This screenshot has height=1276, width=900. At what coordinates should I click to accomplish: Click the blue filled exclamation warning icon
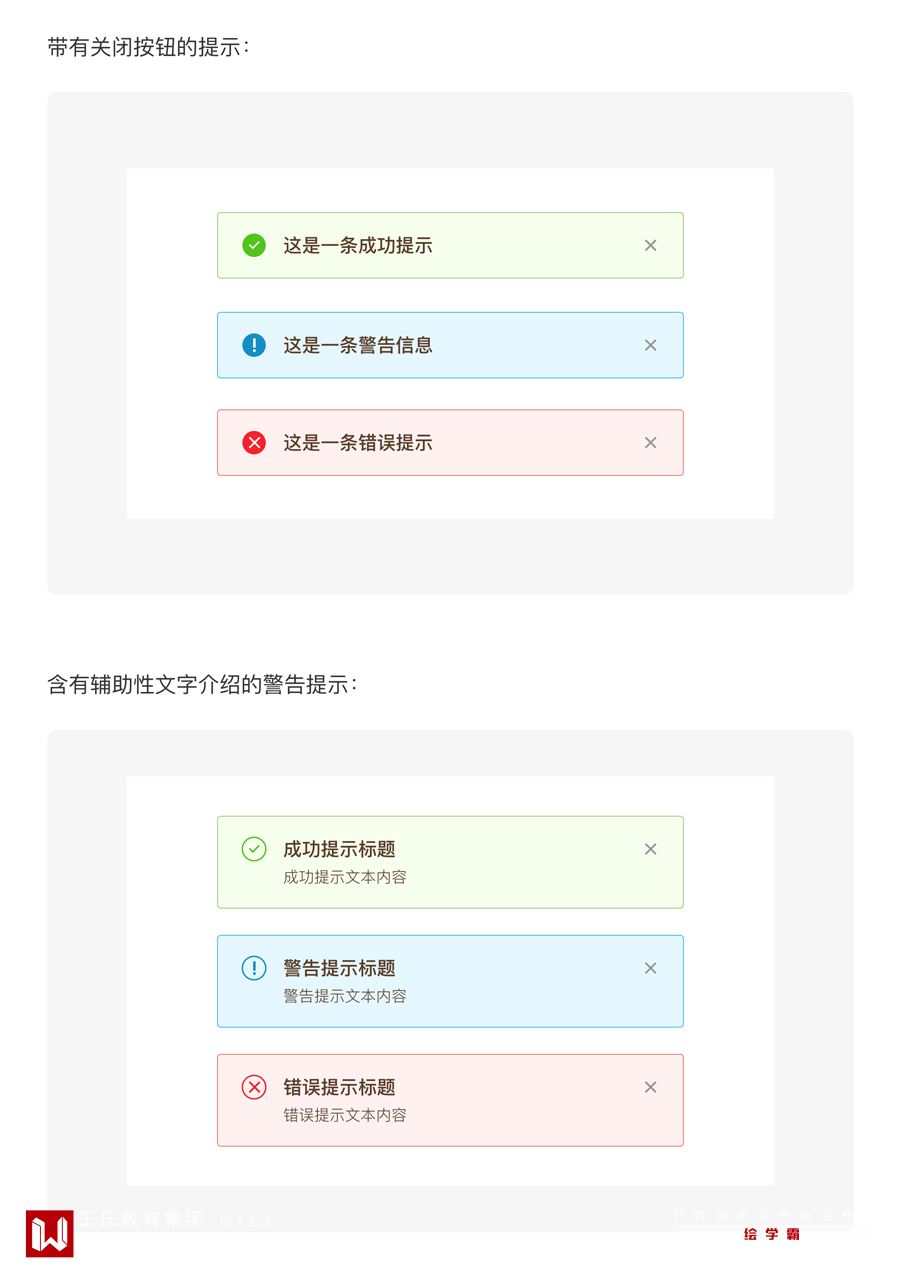pyautogui.click(x=254, y=345)
